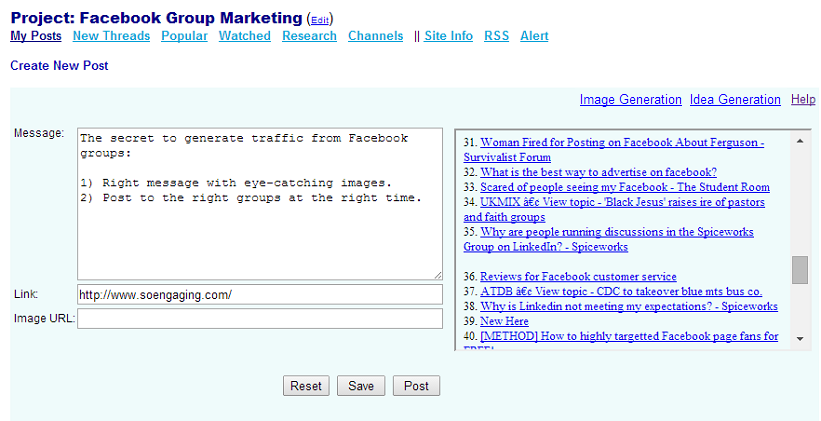Click the Save button
The height and width of the screenshot is (421, 821).
click(x=361, y=386)
